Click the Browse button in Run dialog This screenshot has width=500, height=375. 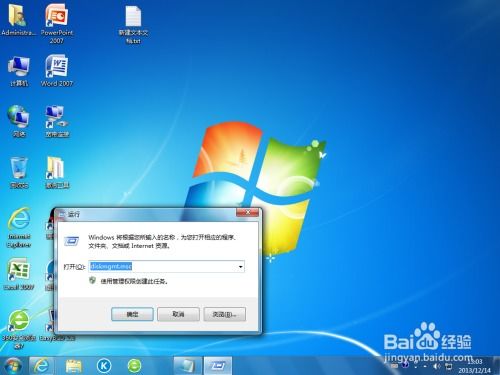click(x=224, y=314)
